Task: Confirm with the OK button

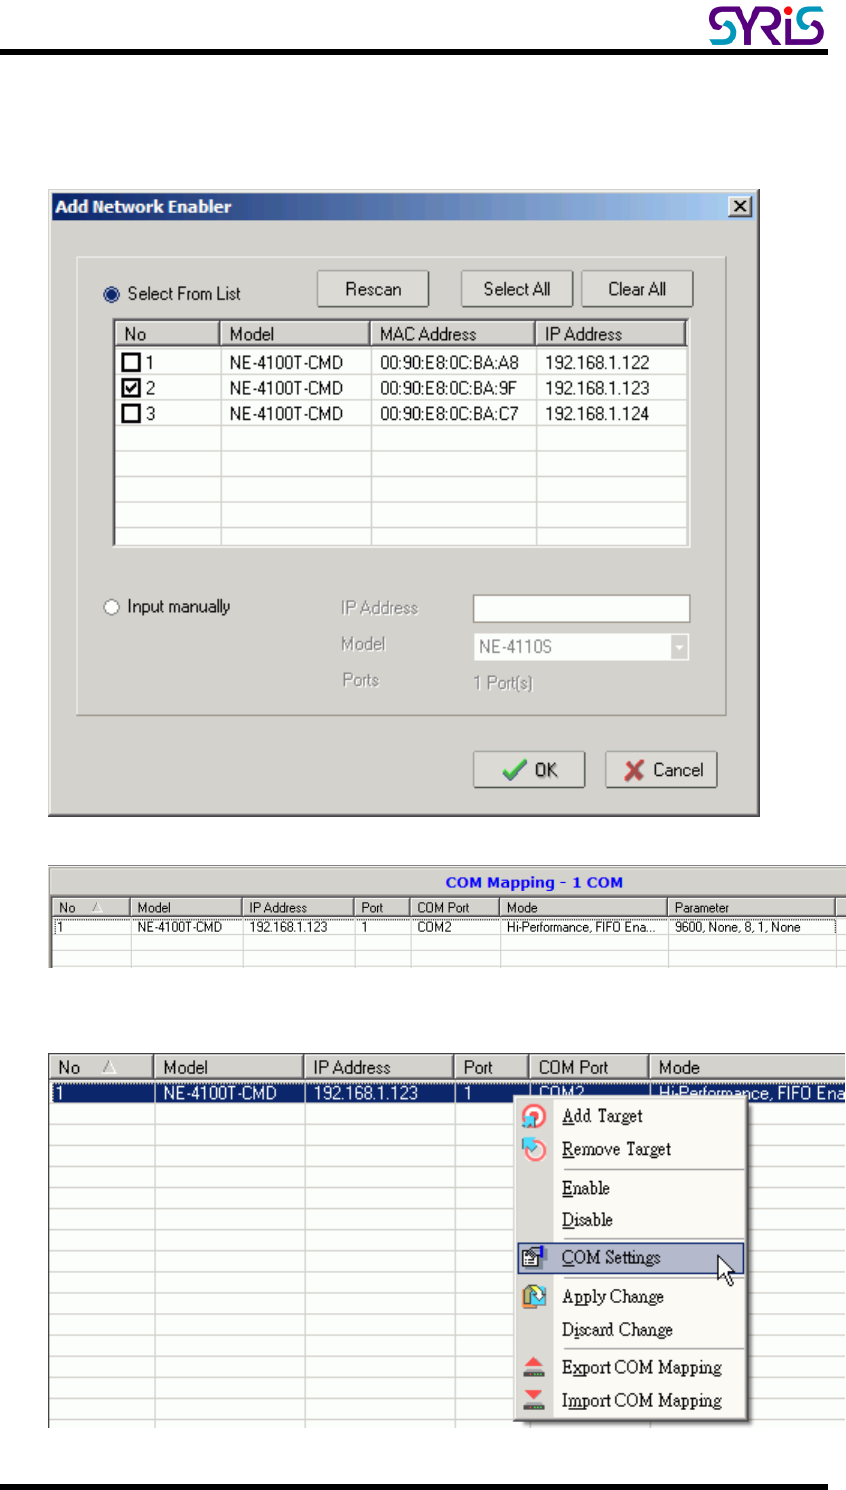Action: [x=529, y=770]
